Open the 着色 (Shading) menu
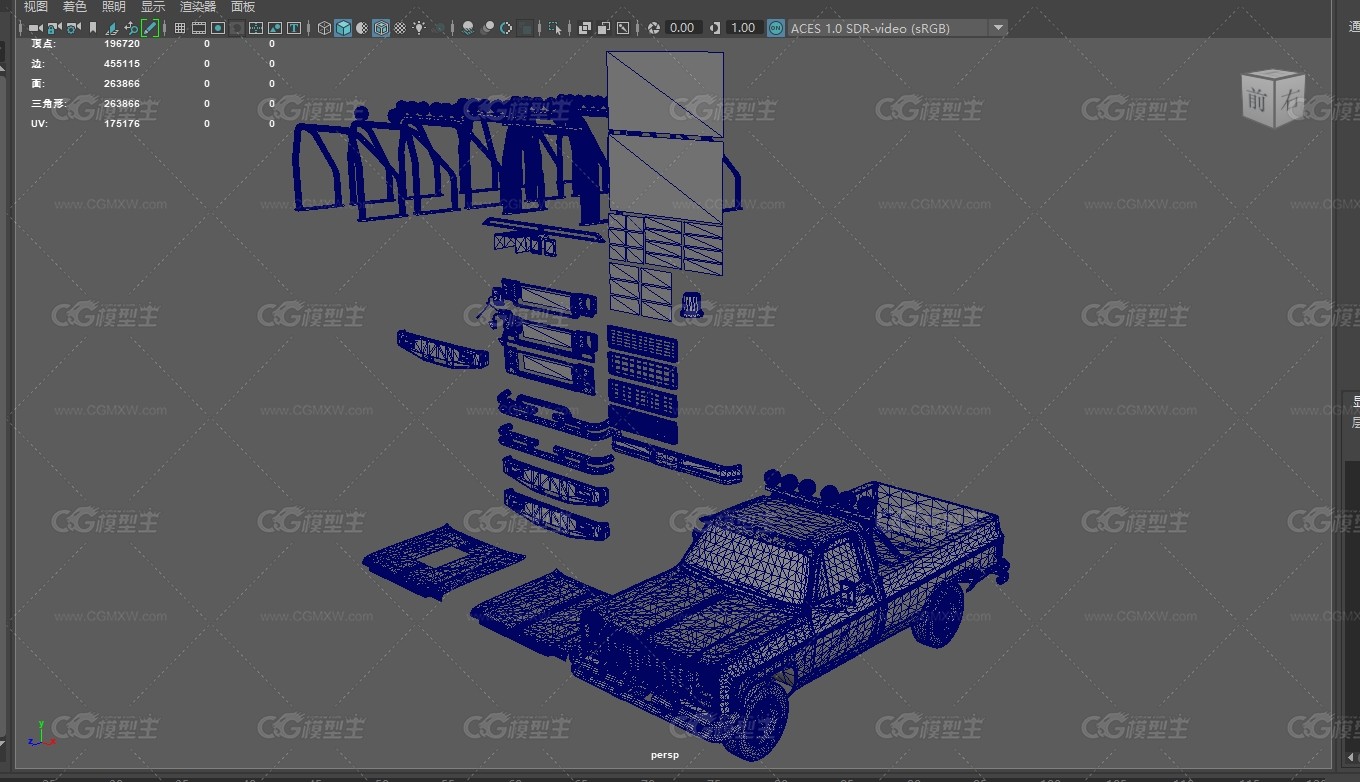The width and height of the screenshot is (1360, 782). tap(75, 6)
